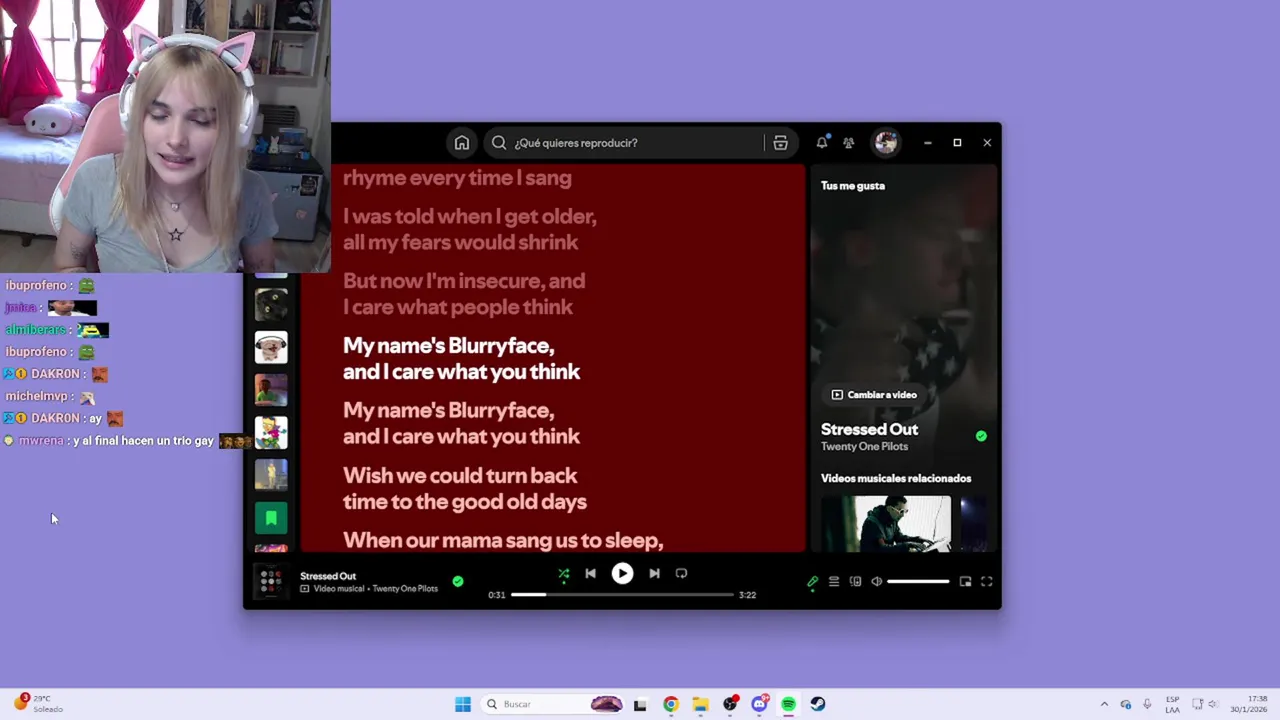Image resolution: width=1280 pixels, height=720 pixels.
Task: Click the OneDrive cloud icon in the tray
Action: click(1126, 704)
